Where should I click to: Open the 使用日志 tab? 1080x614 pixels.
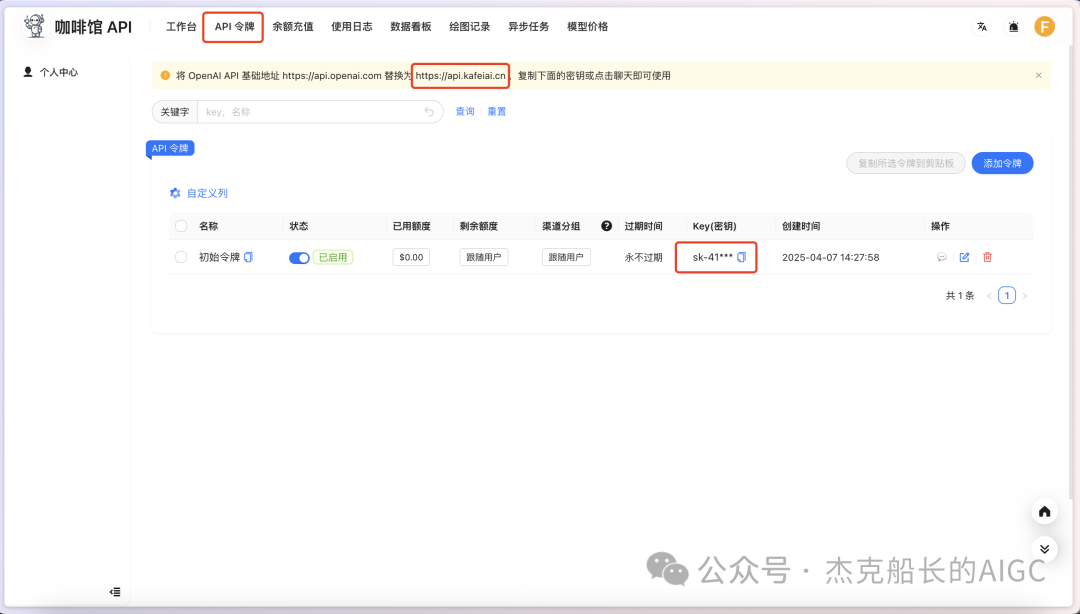click(x=351, y=27)
